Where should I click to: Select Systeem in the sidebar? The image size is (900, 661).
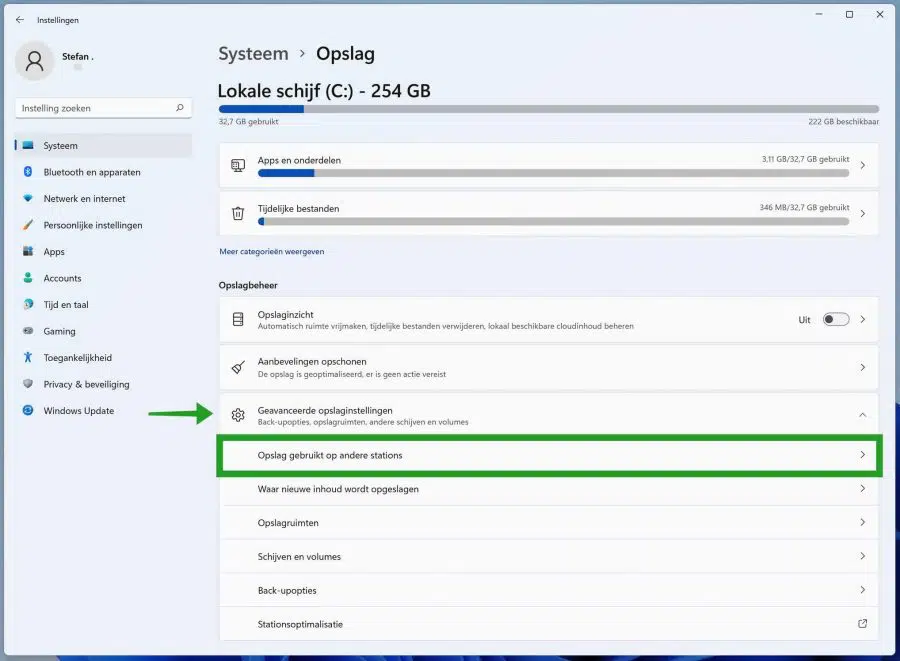click(103, 145)
